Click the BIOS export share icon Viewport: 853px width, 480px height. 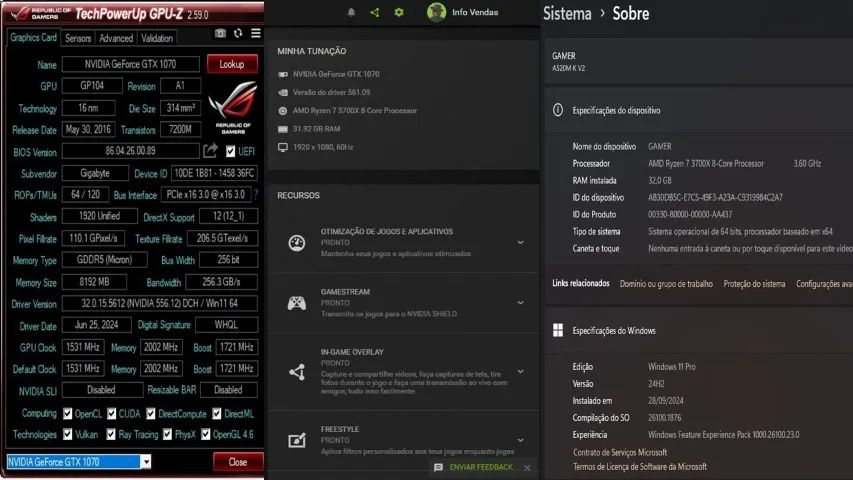[211, 150]
